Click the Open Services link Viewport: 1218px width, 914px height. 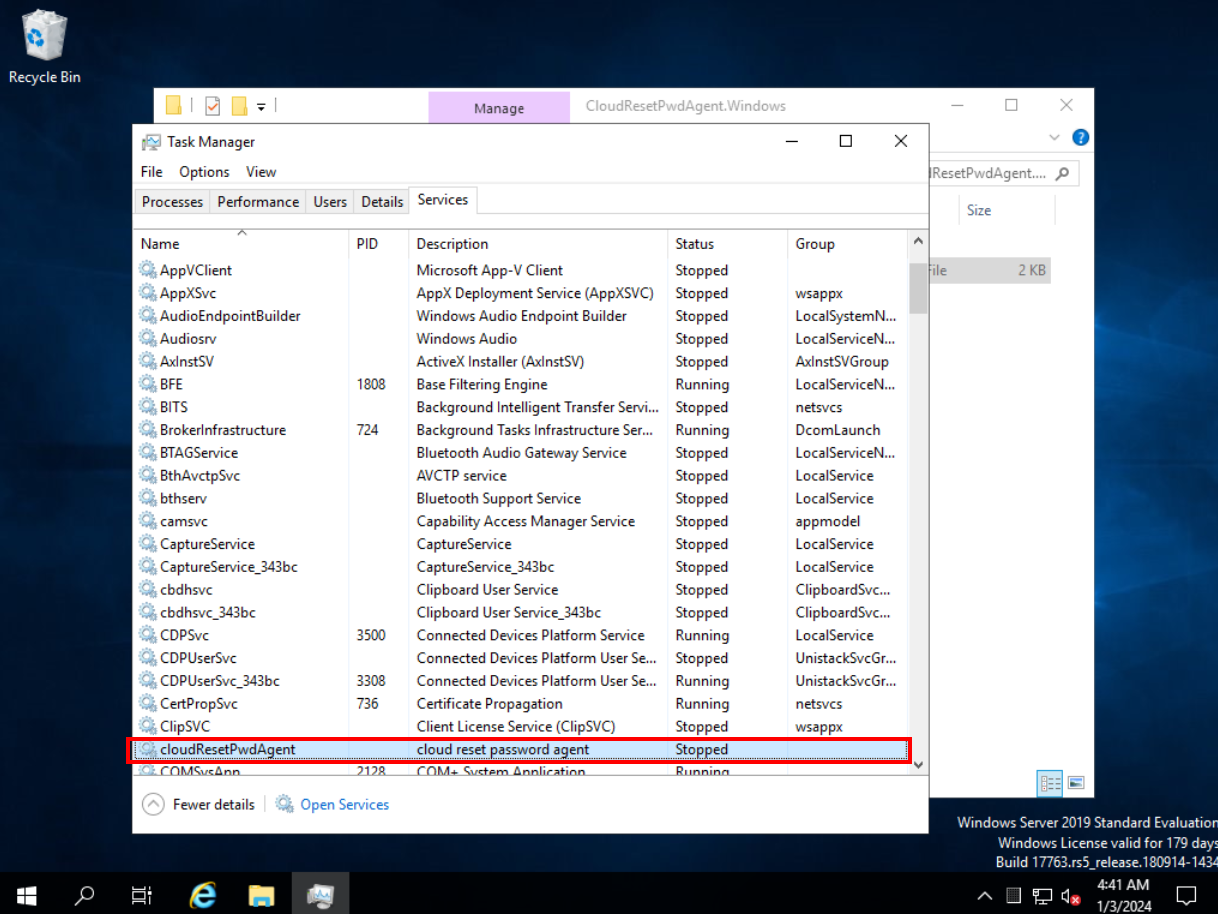pos(344,804)
